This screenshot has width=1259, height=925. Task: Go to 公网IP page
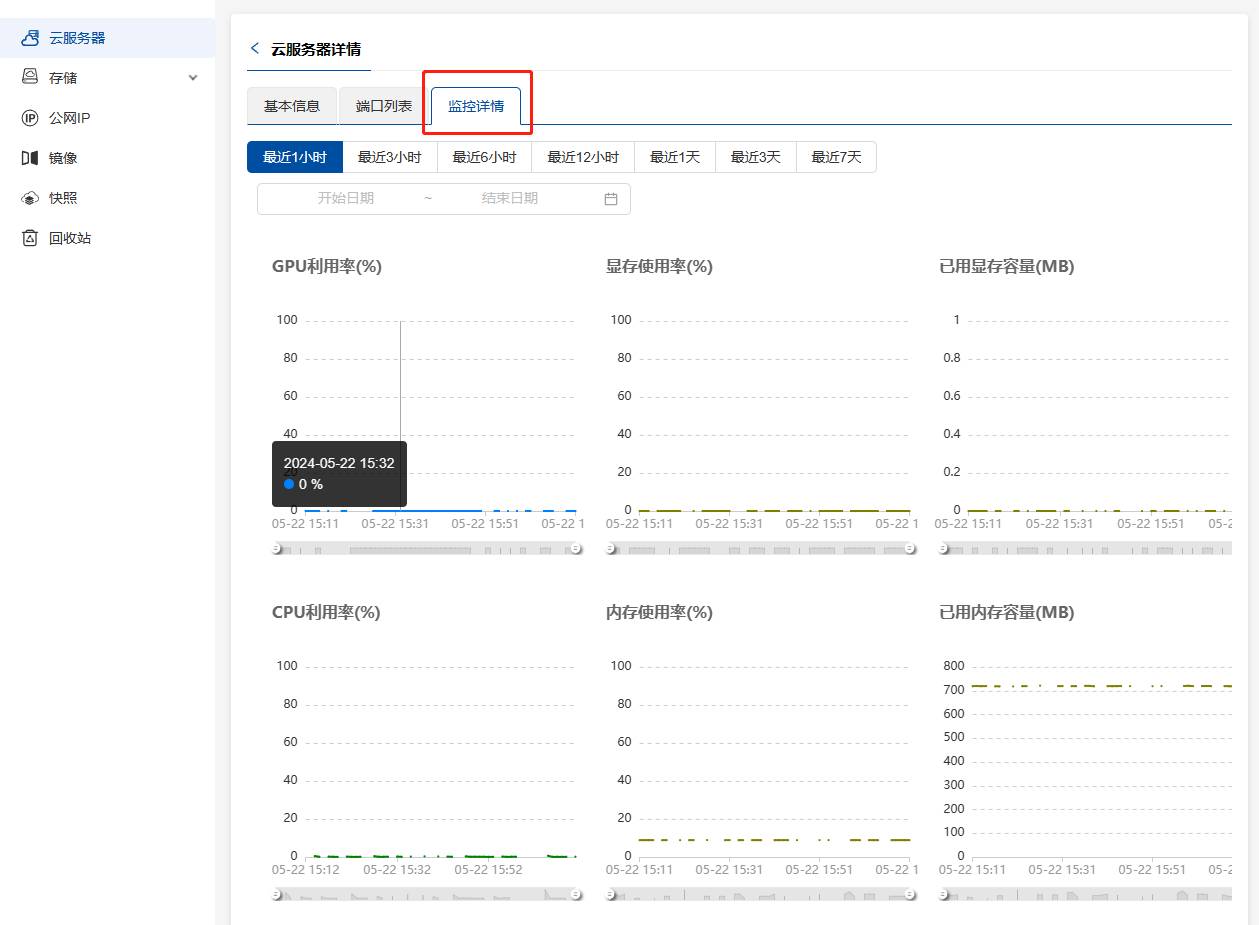(107, 118)
